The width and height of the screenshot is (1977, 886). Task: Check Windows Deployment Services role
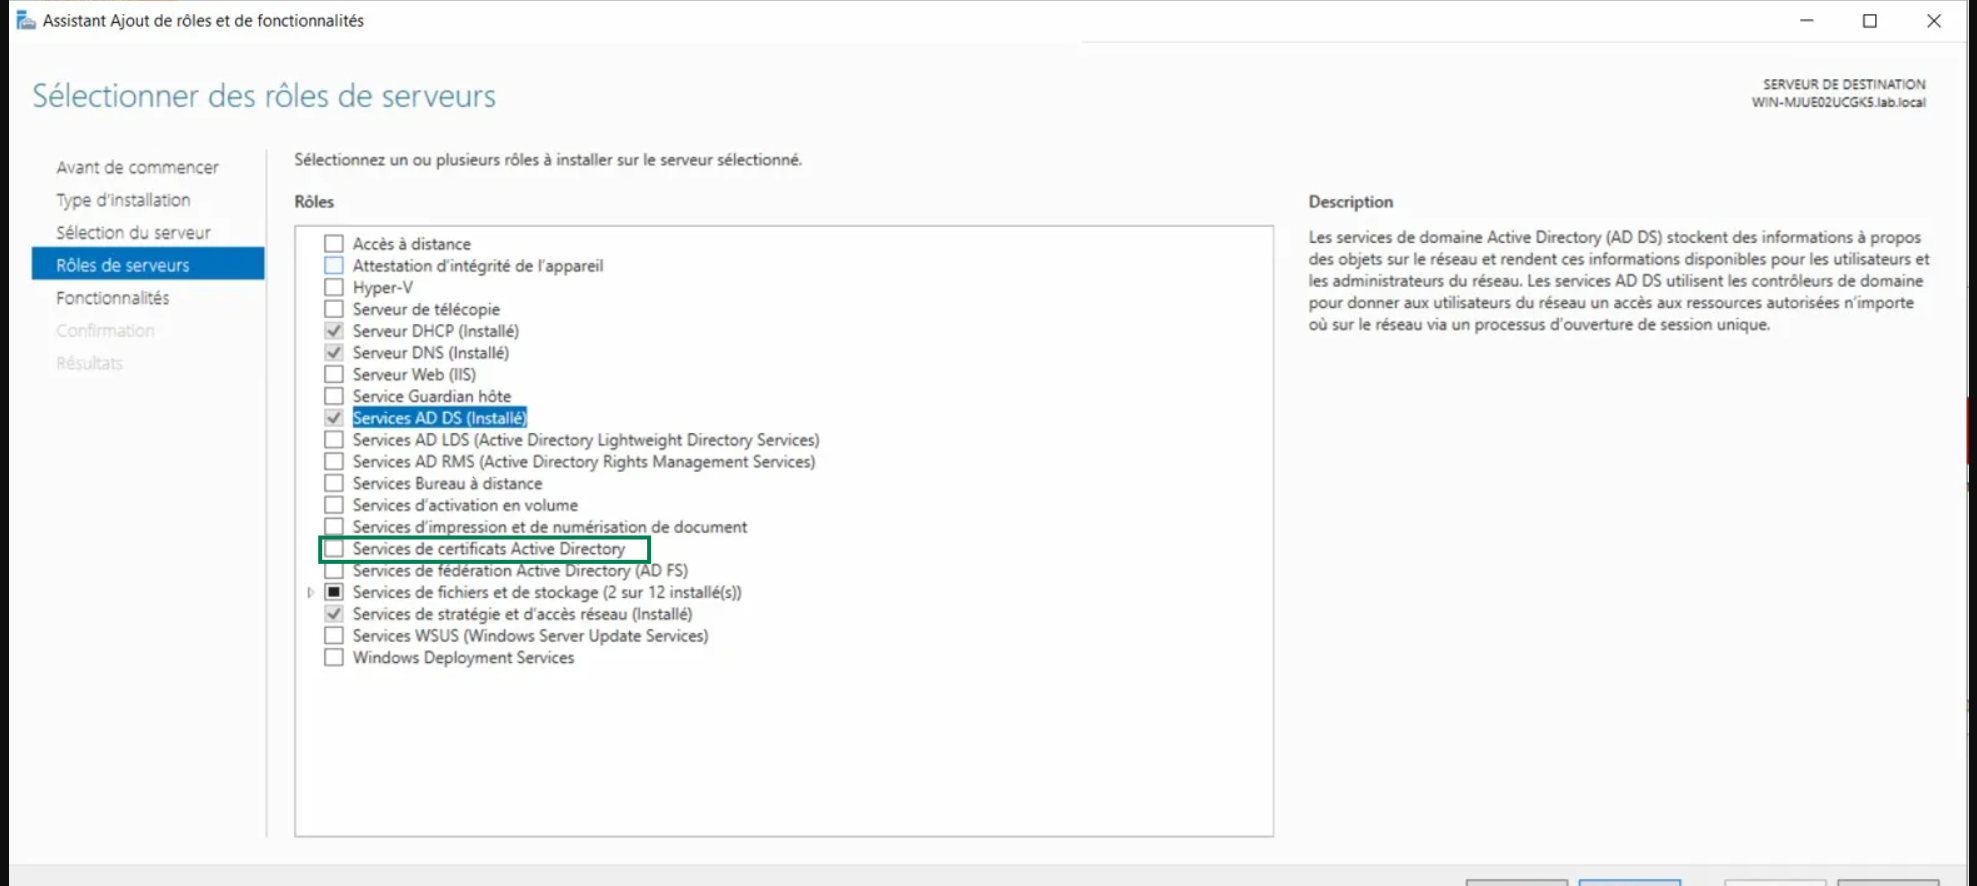[334, 658]
